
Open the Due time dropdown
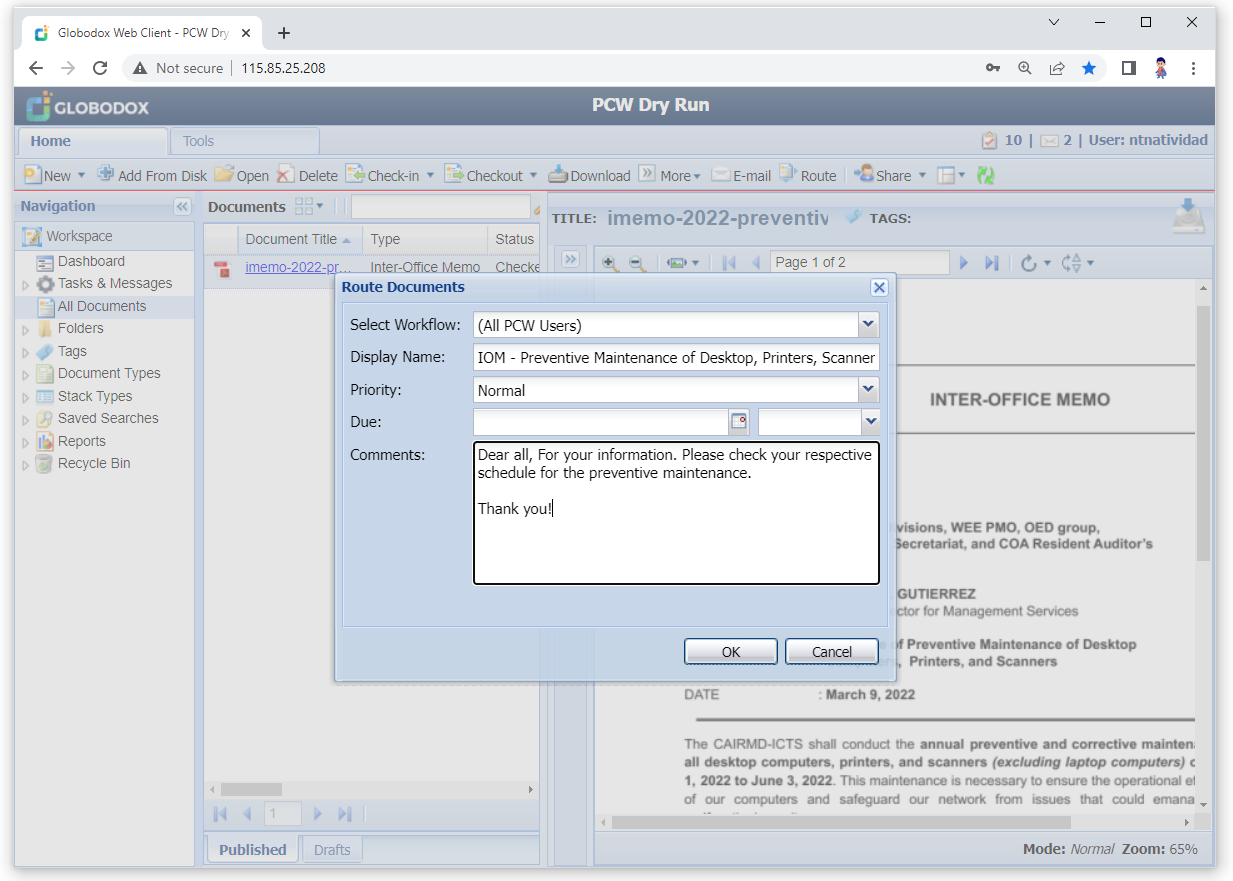[x=870, y=422]
